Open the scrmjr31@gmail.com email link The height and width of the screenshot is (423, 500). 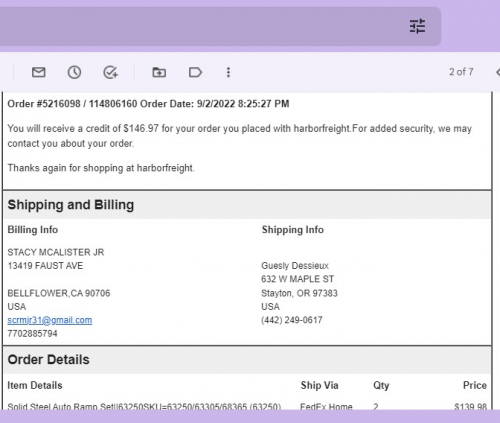point(50,320)
